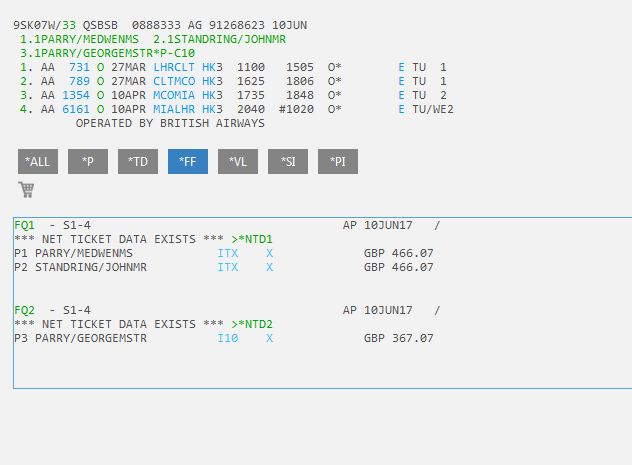The width and height of the screenshot is (632, 465).
Task: Select the *TD button
Action: (x=138, y=162)
